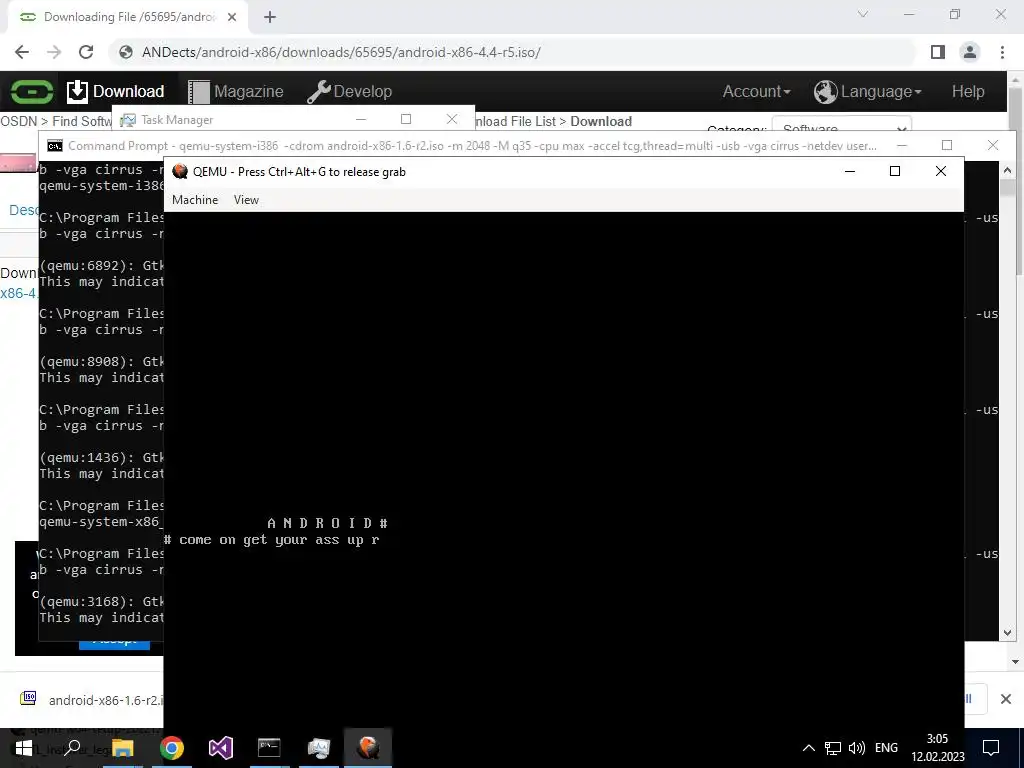
Task: Select the Downloading File browser tab
Action: pos(128,17)
